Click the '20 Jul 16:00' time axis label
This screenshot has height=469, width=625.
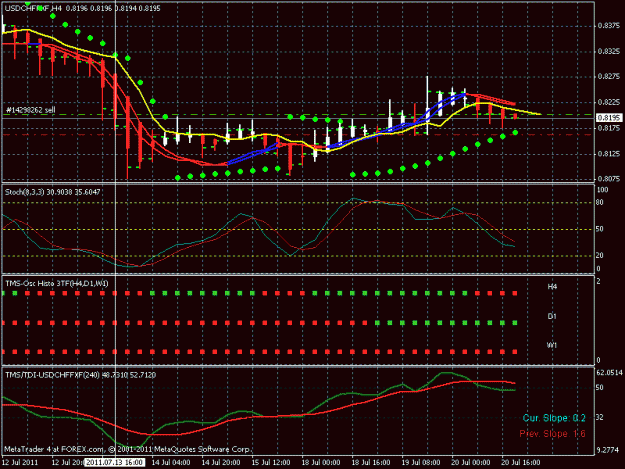coord(521,463)
